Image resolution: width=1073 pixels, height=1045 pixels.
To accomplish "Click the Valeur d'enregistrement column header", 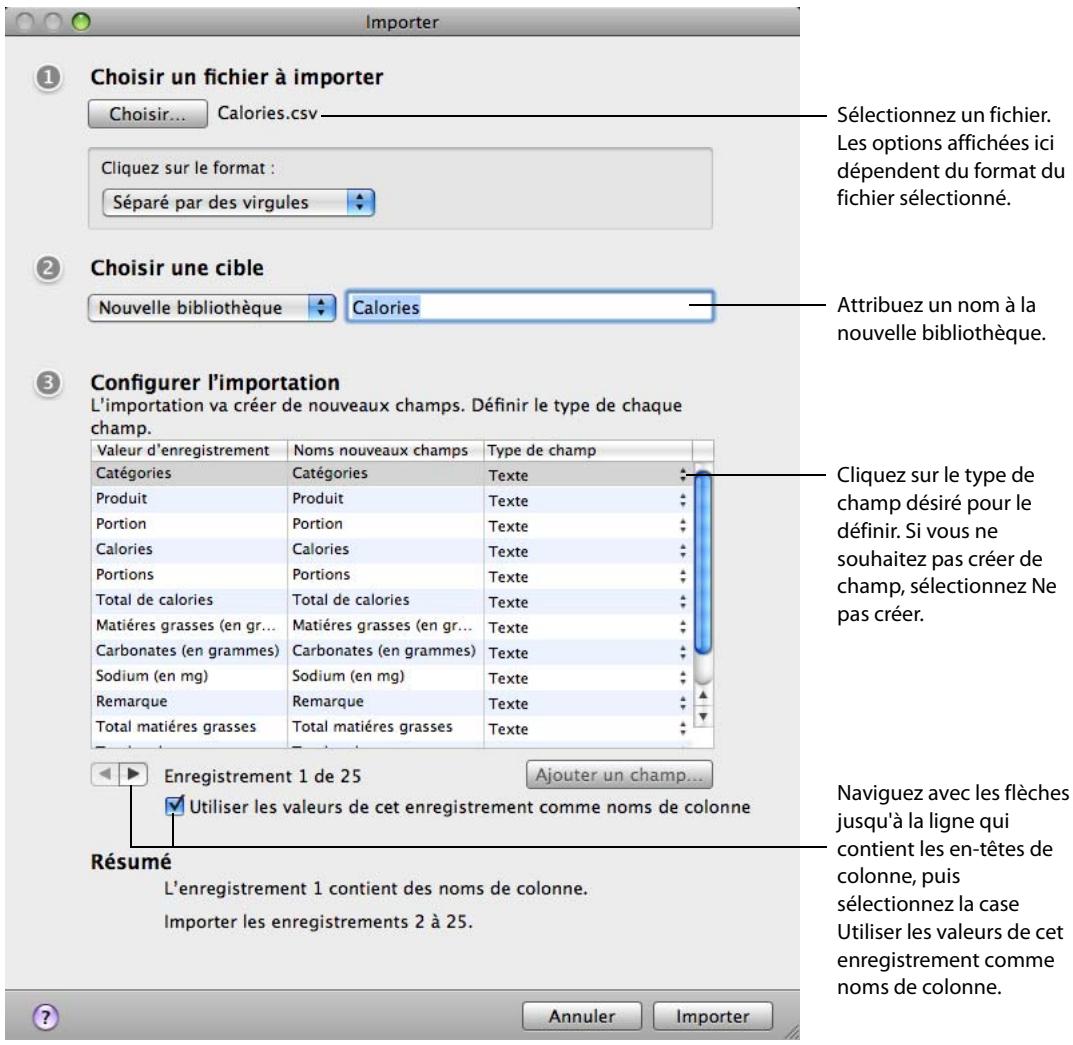I will [189, 450].
